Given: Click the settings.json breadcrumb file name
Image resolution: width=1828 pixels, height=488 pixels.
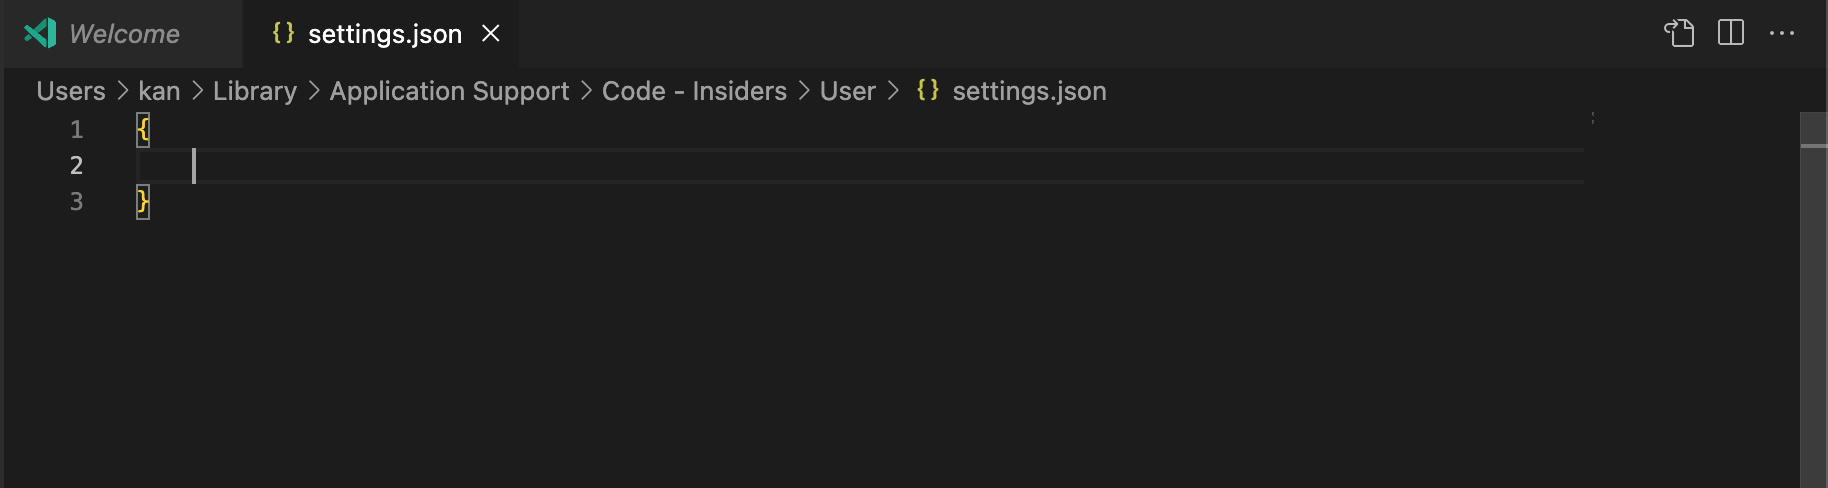Looking at the screenshot, I should coord(1029,91).
